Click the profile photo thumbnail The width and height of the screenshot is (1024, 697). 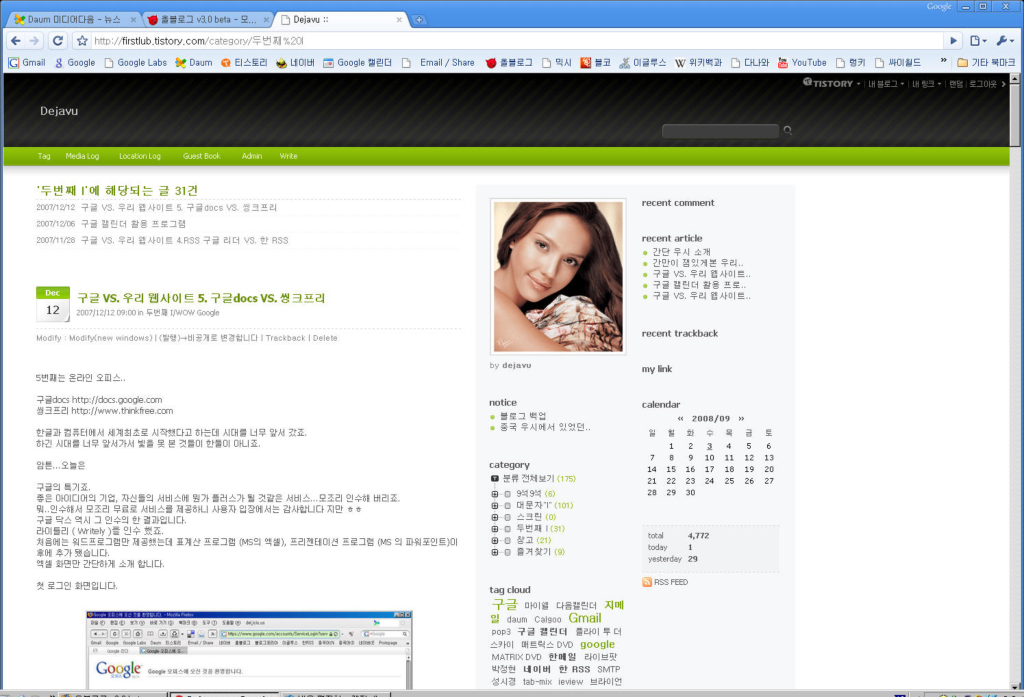tap(558, 276)
